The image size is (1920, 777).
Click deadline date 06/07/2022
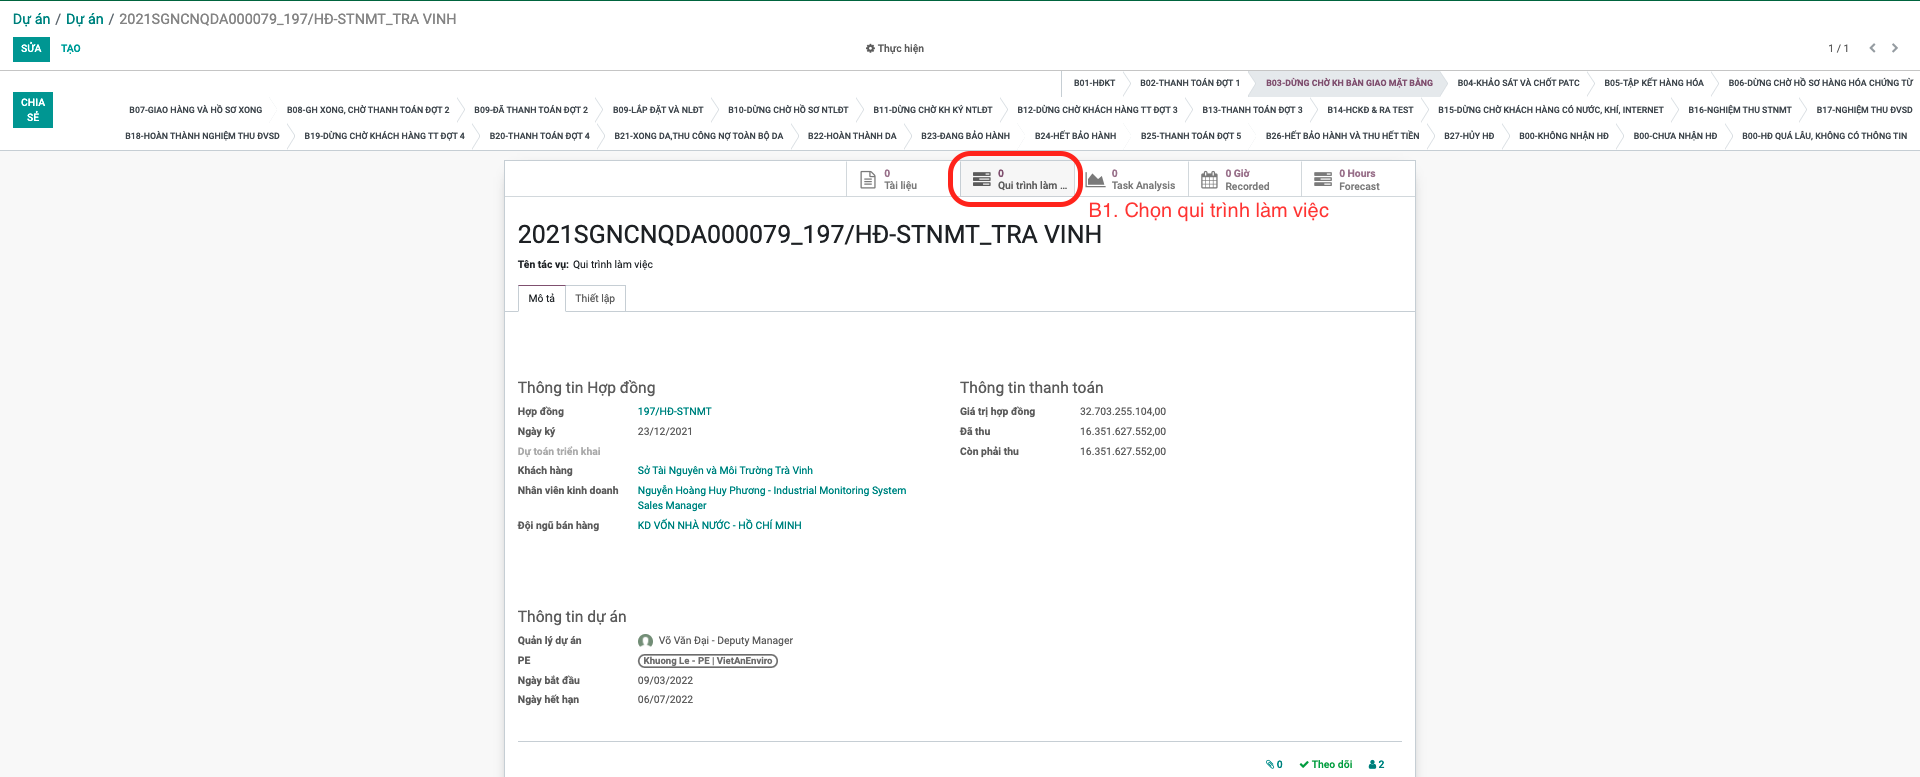tap(665, 700)
